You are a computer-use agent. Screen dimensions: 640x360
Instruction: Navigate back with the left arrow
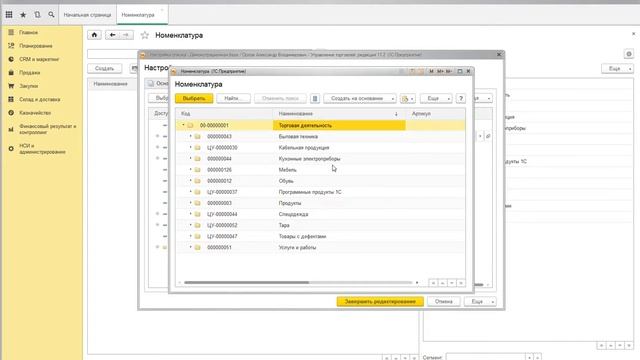(x=112, y=35)
